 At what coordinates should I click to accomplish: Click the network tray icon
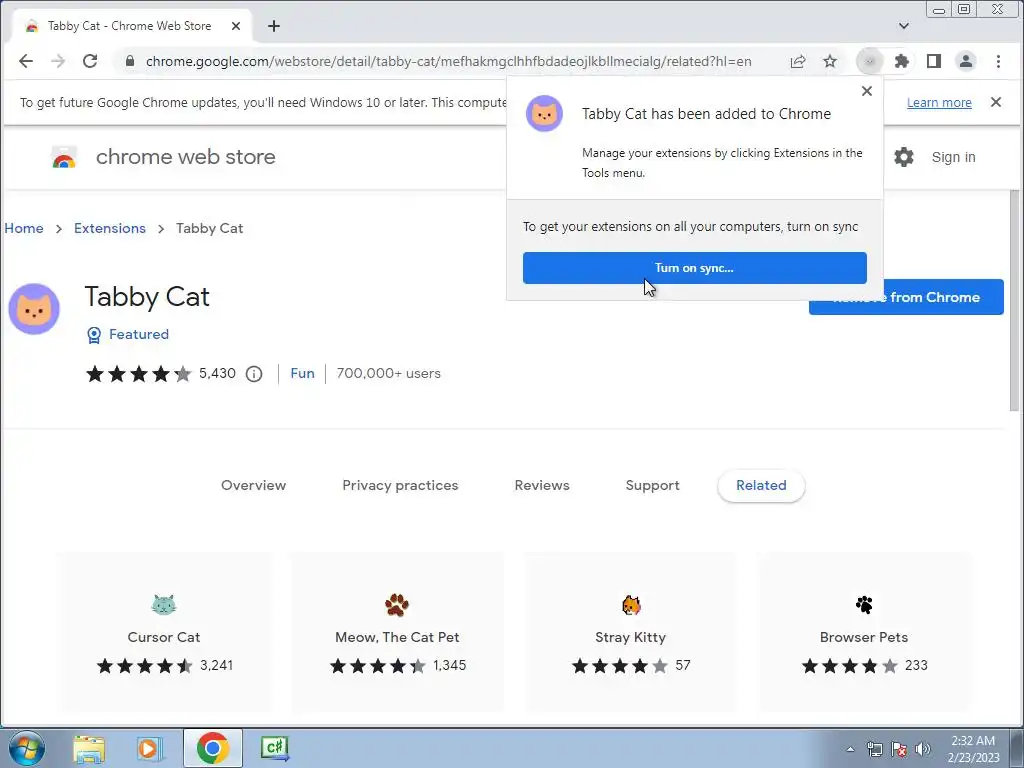874,749
